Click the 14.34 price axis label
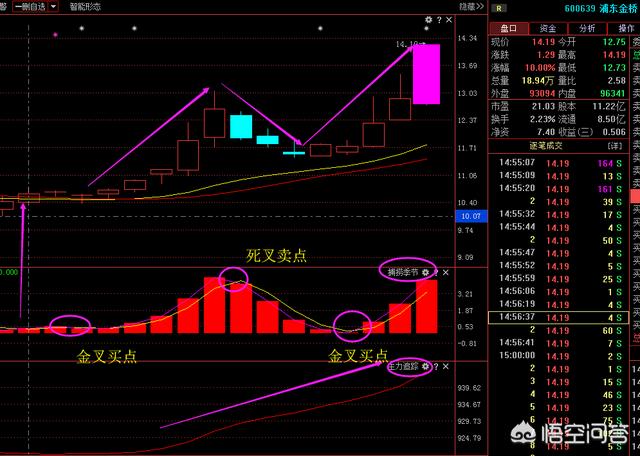 467,38
